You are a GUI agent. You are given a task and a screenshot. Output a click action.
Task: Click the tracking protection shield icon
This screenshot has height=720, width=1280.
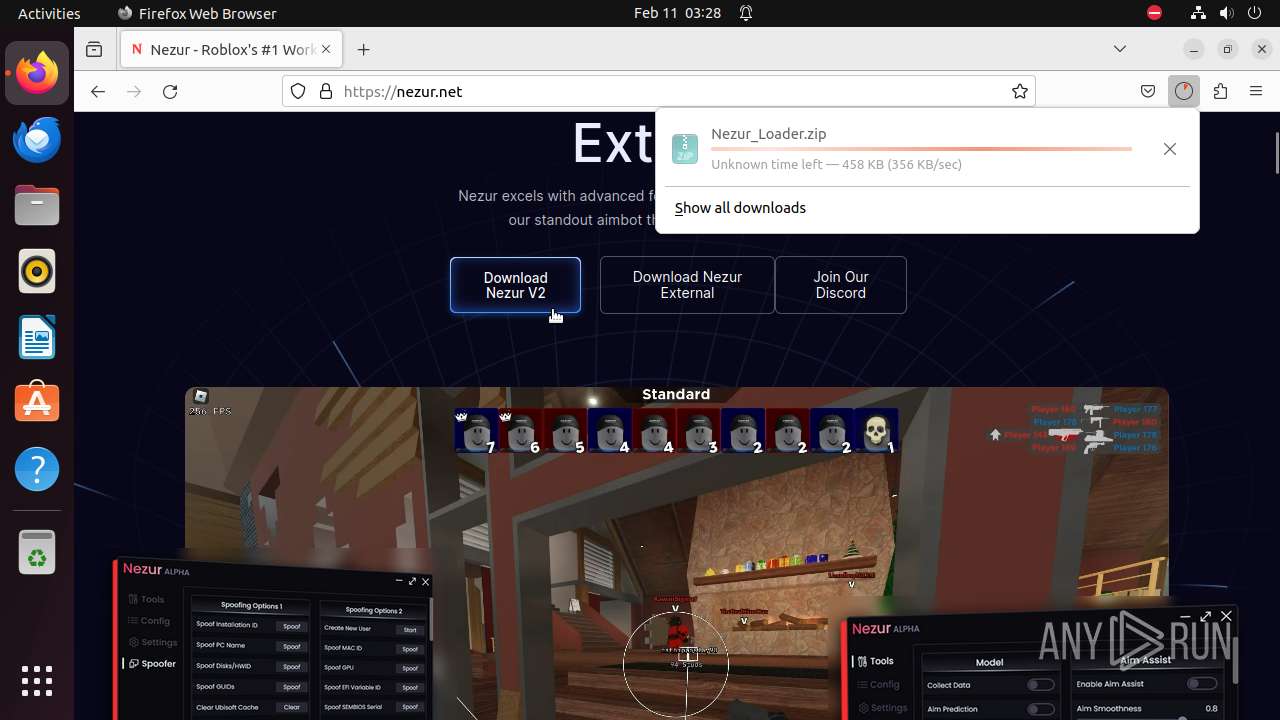point(298,91)
